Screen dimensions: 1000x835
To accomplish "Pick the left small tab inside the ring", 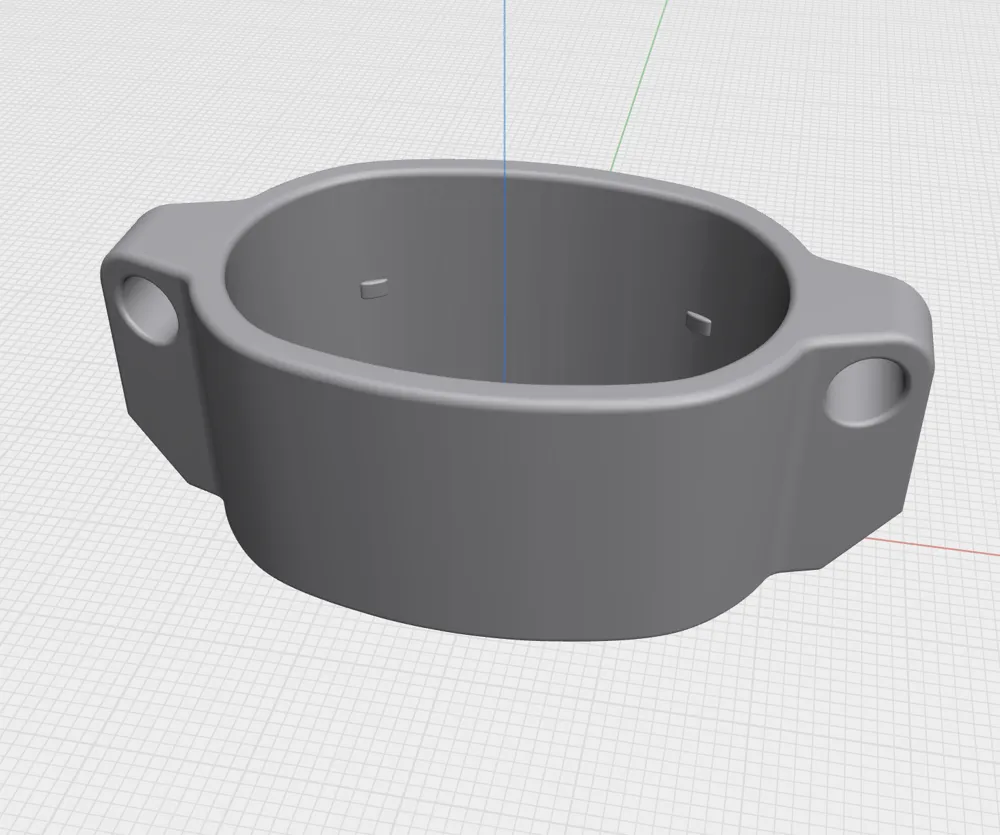I will pyautogui.click(x=374, y=289).
